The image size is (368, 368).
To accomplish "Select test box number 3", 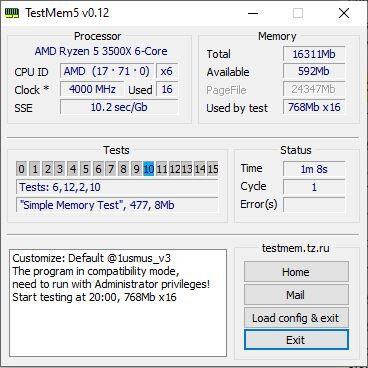I will pos(60,169).
